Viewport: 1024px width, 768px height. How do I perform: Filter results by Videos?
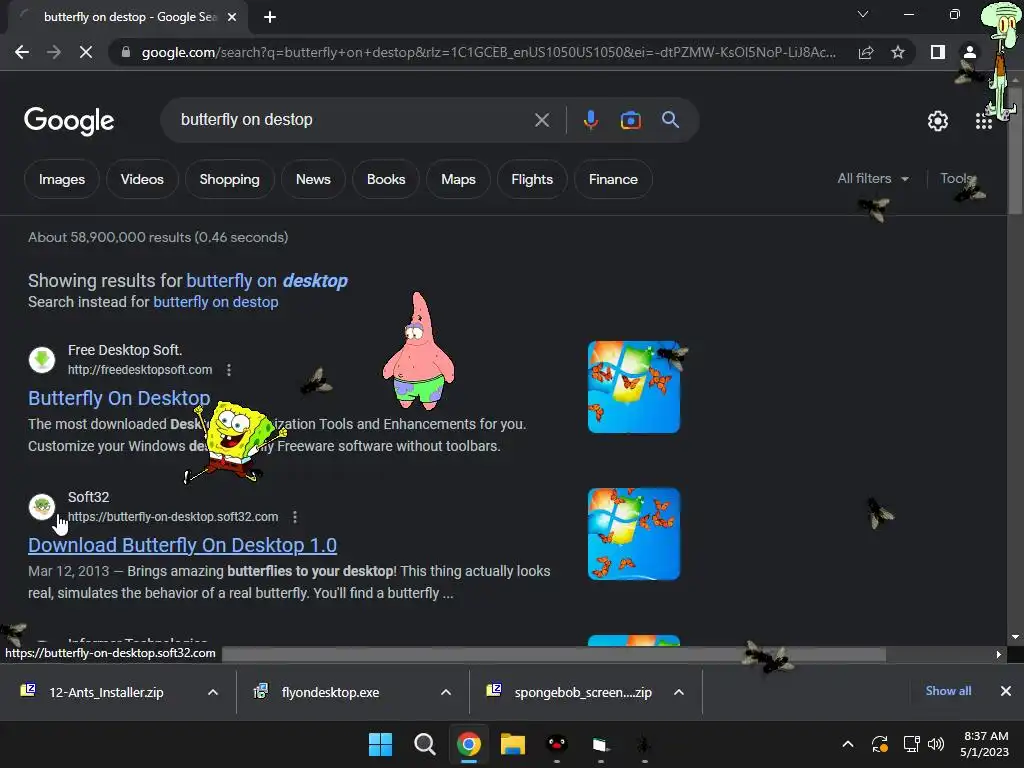(142, 179)
